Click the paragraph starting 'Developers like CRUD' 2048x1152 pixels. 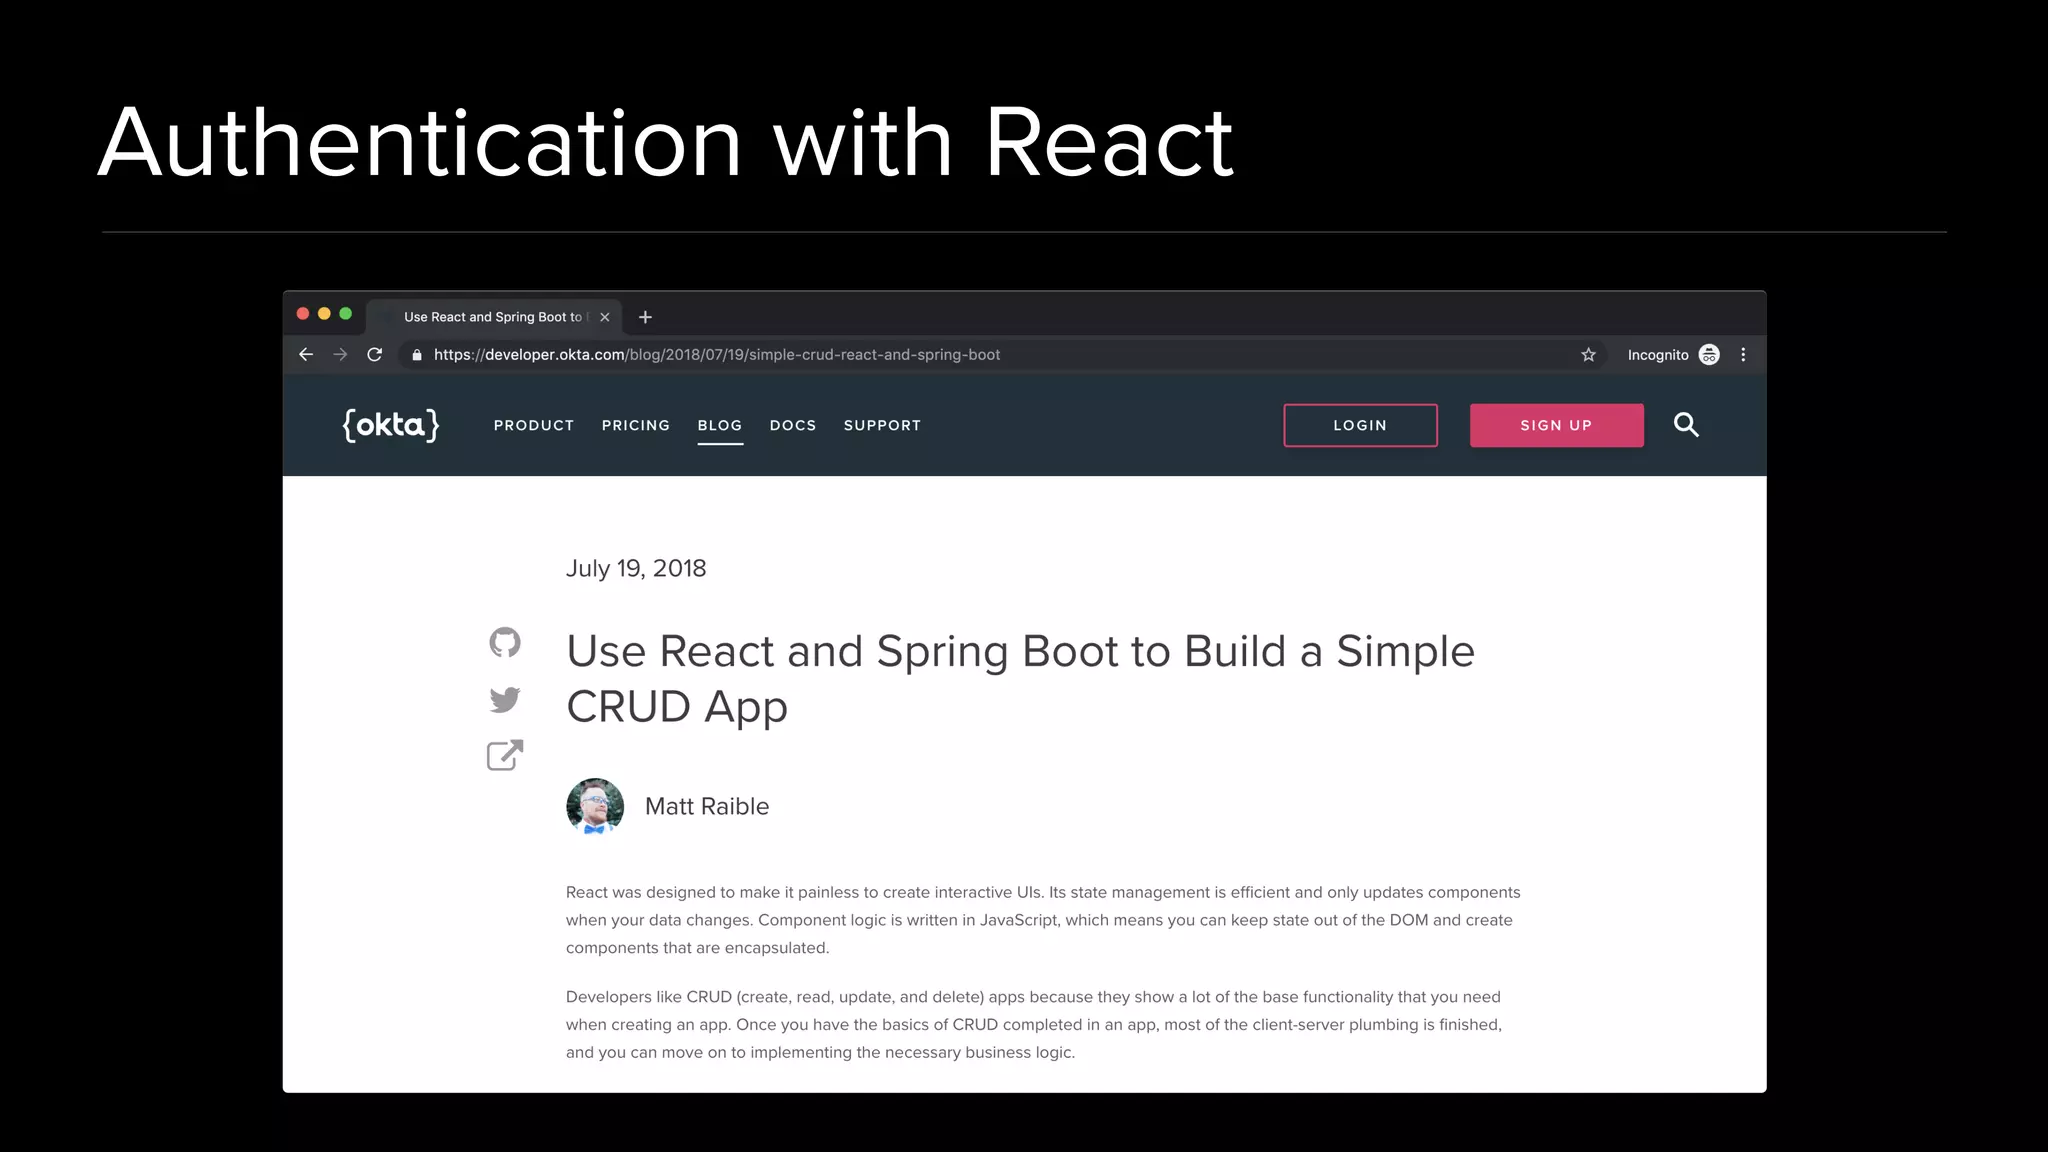tap(1034, 1024)
